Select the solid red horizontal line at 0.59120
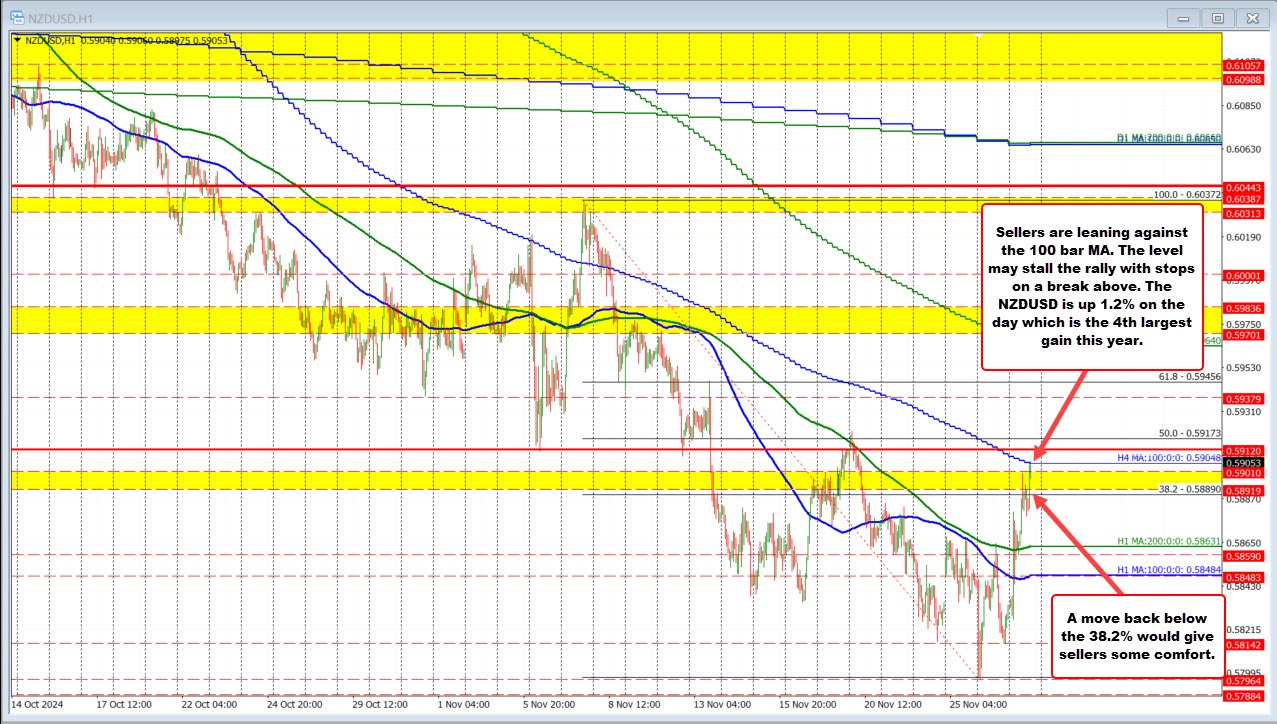1277x724 pixels. (x=615, y=449)
